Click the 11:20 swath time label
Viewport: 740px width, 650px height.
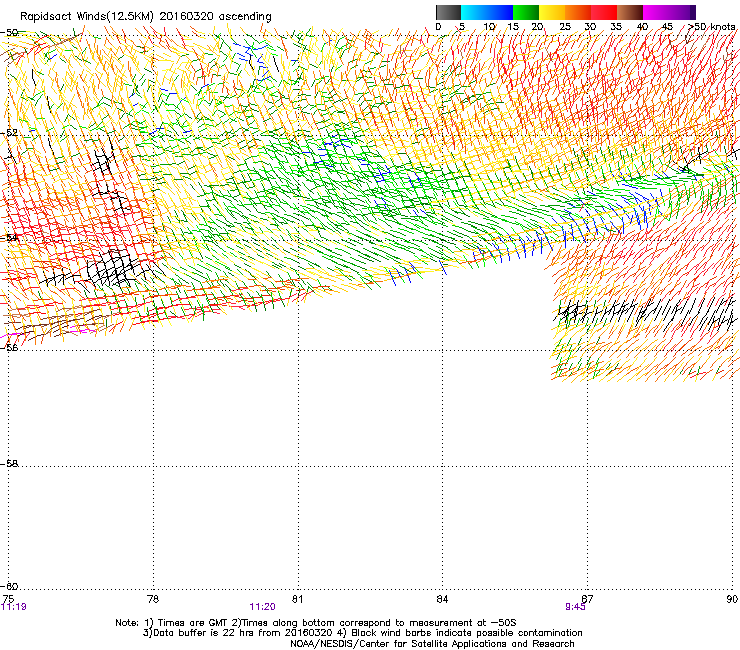262,607
